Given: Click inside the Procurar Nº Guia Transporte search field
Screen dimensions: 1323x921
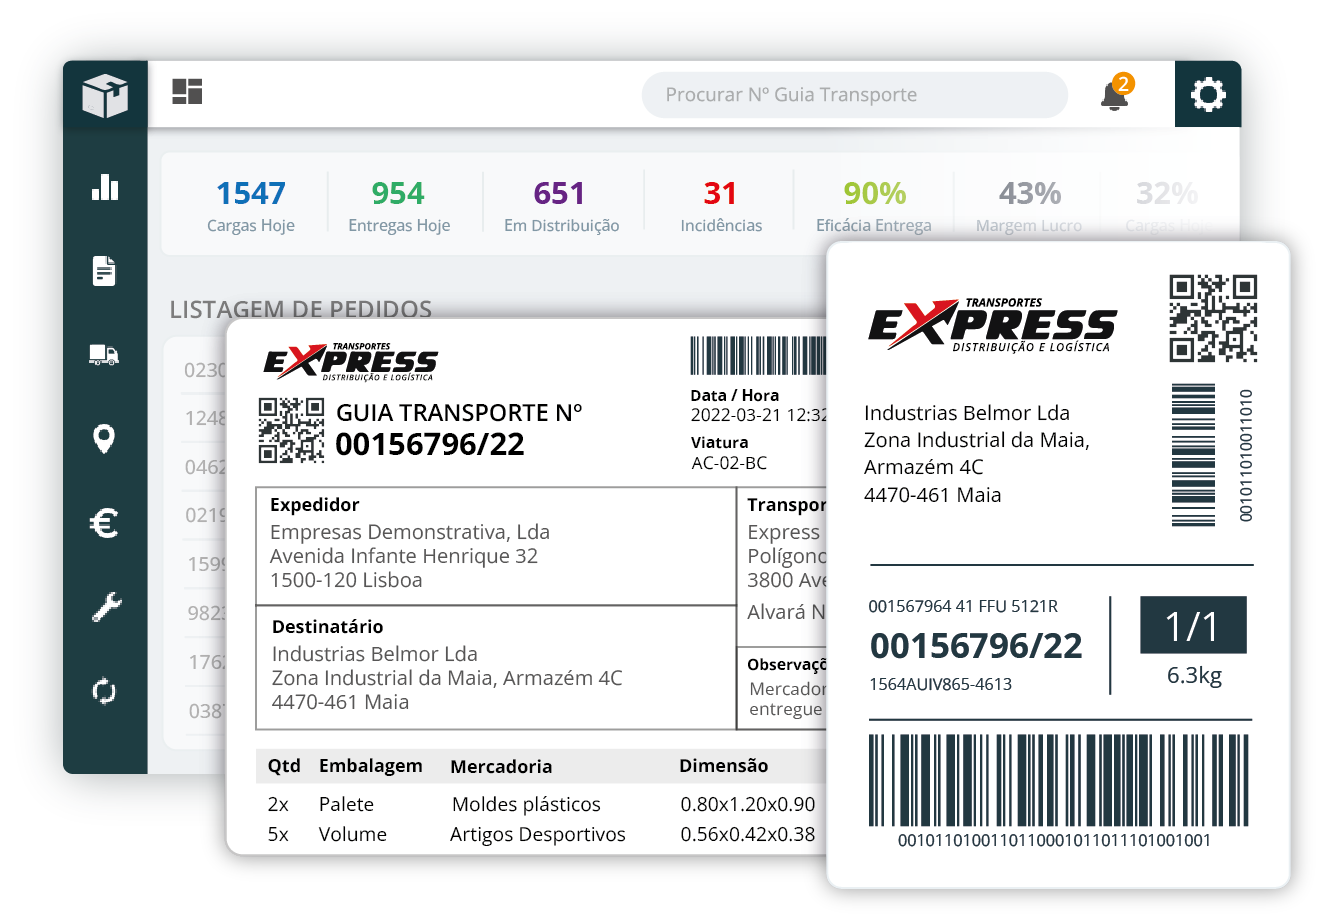Looking at the screenshot, I should (x=854, y=94).
